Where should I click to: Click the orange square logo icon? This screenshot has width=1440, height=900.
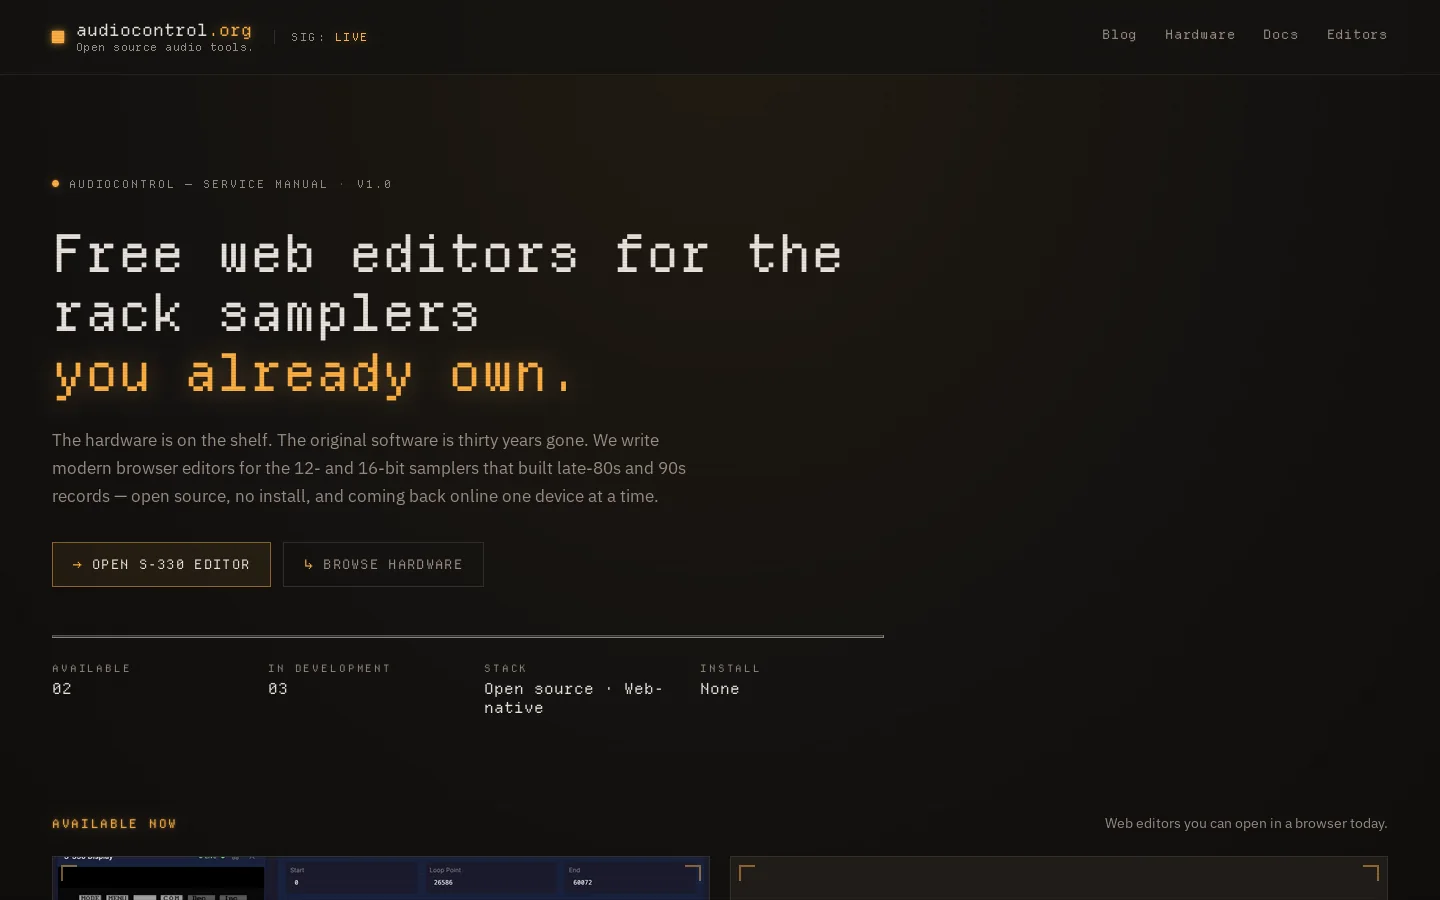[58, 37]
